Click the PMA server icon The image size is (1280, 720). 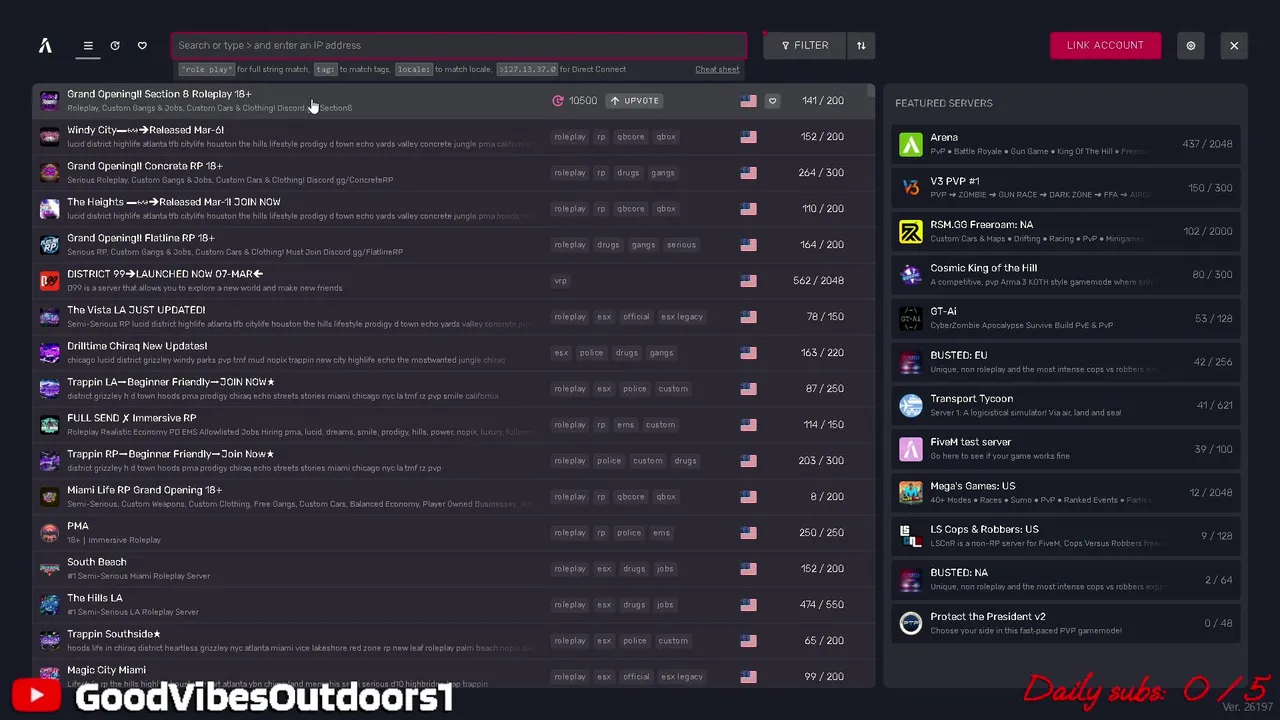click(49, 532)
